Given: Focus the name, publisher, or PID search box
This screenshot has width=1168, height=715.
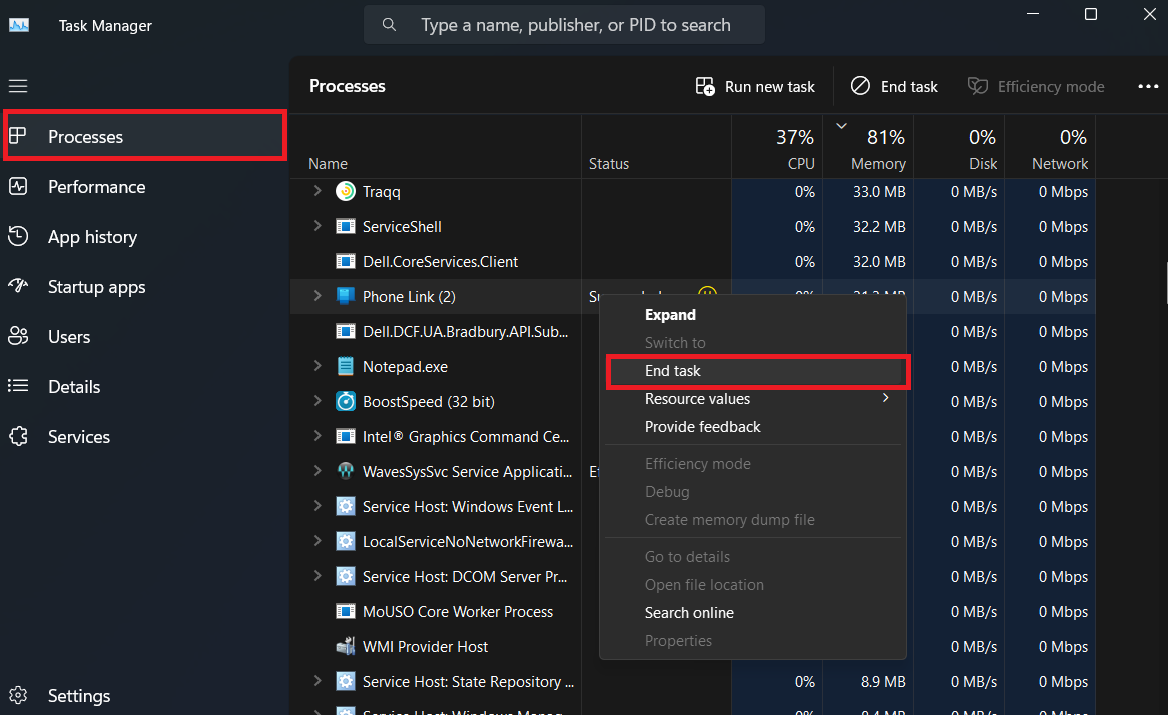Looking at the screenshot, I should [564, 25].
